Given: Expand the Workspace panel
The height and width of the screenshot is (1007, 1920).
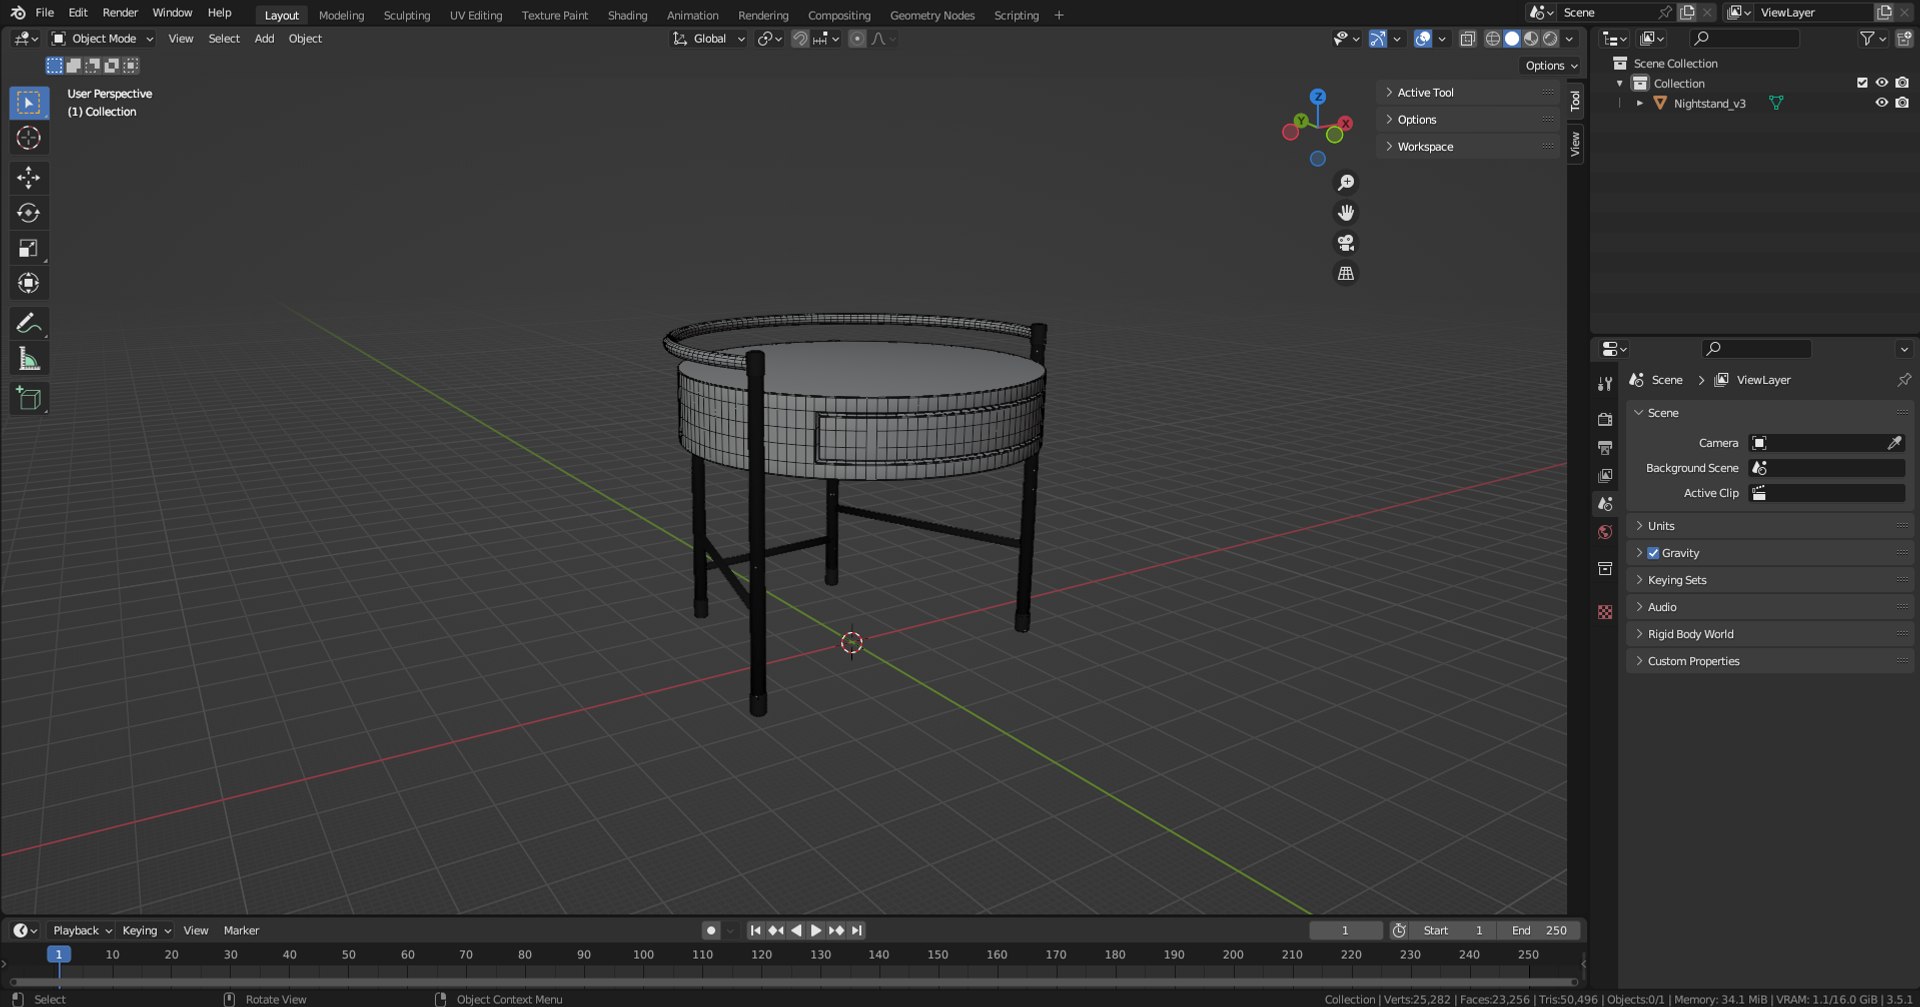Looking at the screenshot, I should coord(1469,146).
